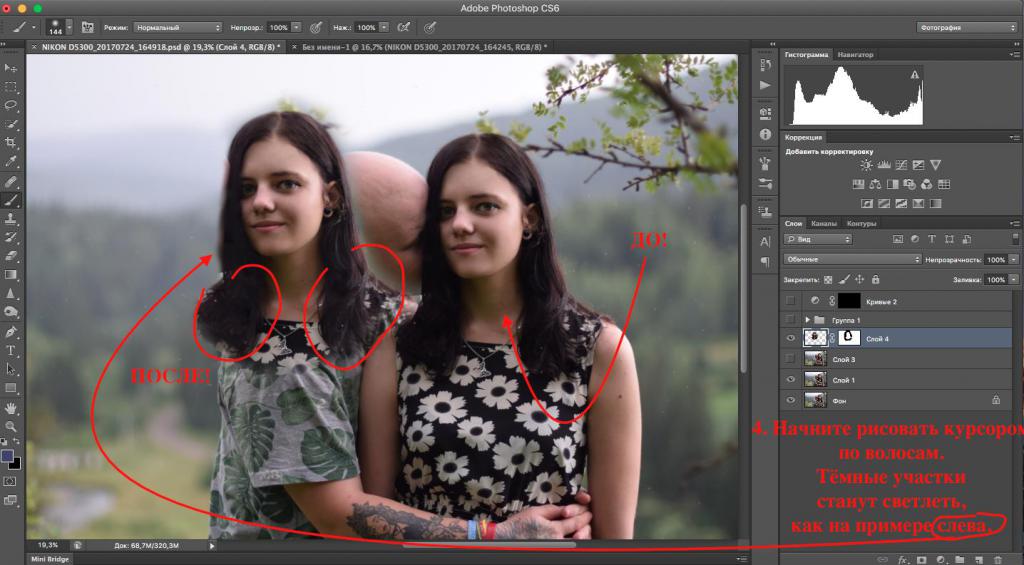Open the layer filter Вид dropdown
The height and width of the screenshot is (565, 1024).
[x=818, y=239]
